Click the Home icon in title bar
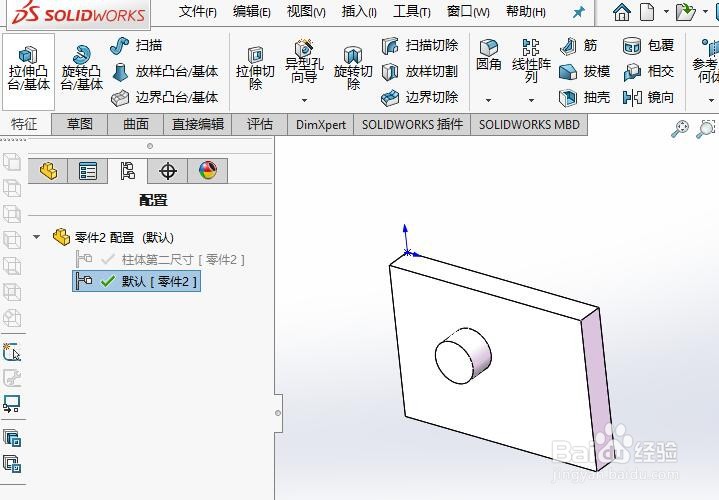 (x=622, y=12)
